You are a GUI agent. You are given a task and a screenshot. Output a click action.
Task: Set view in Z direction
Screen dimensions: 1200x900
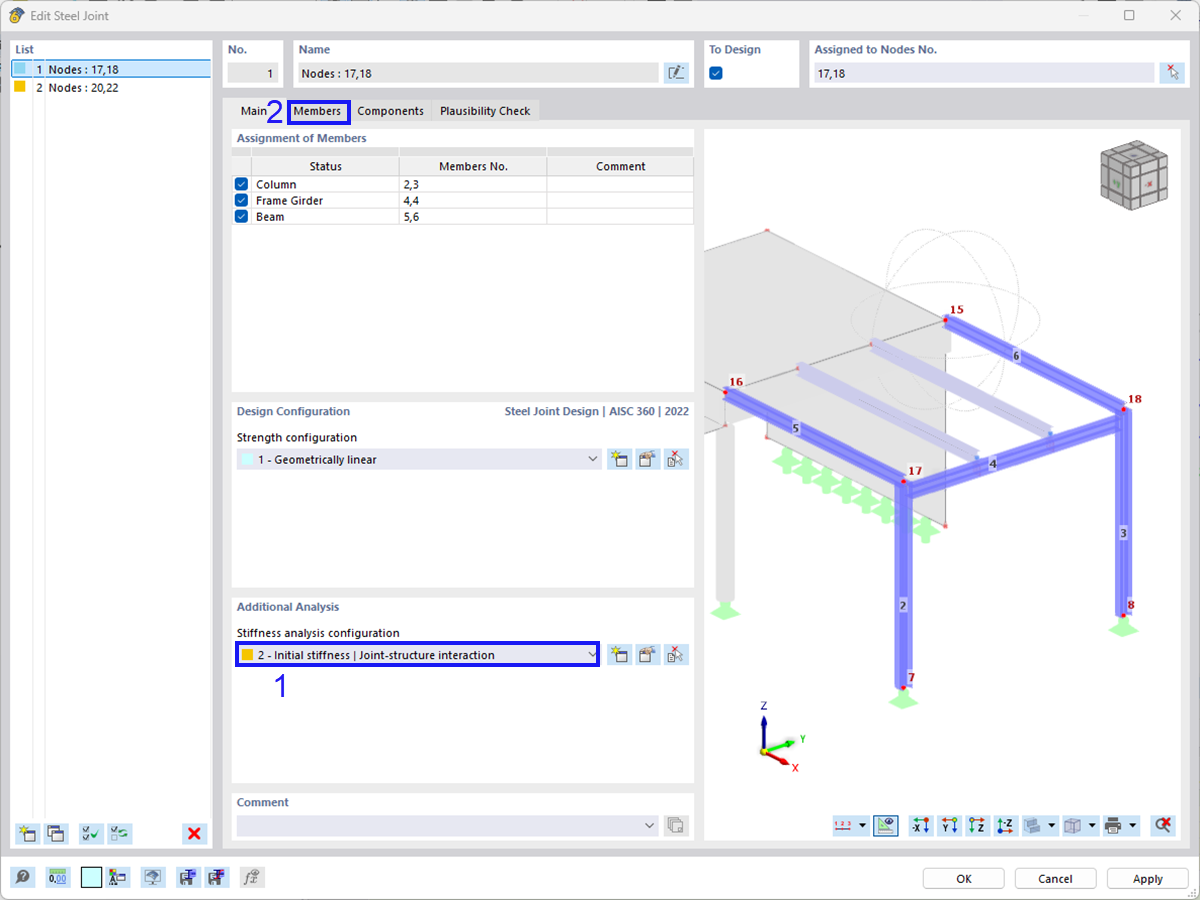[978, 825]
